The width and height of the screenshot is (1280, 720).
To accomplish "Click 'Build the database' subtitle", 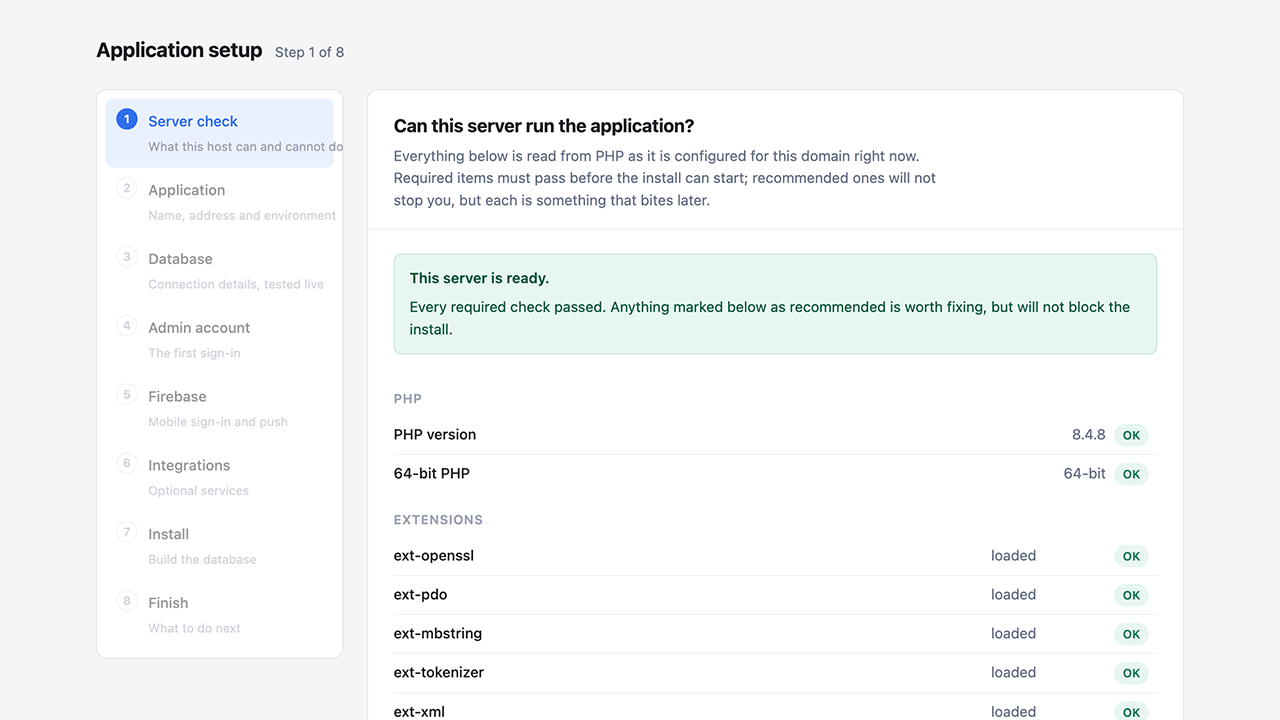I will [202, 560].
